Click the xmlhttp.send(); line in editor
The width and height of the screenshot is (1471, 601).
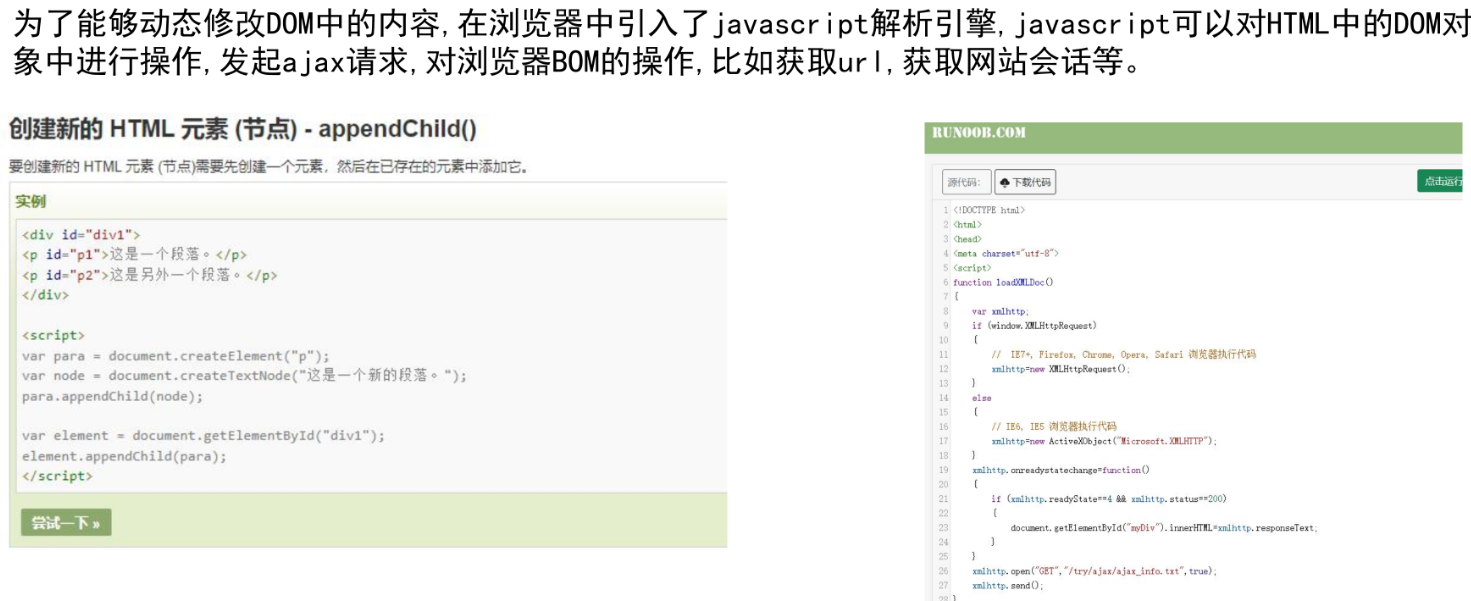1007,586
